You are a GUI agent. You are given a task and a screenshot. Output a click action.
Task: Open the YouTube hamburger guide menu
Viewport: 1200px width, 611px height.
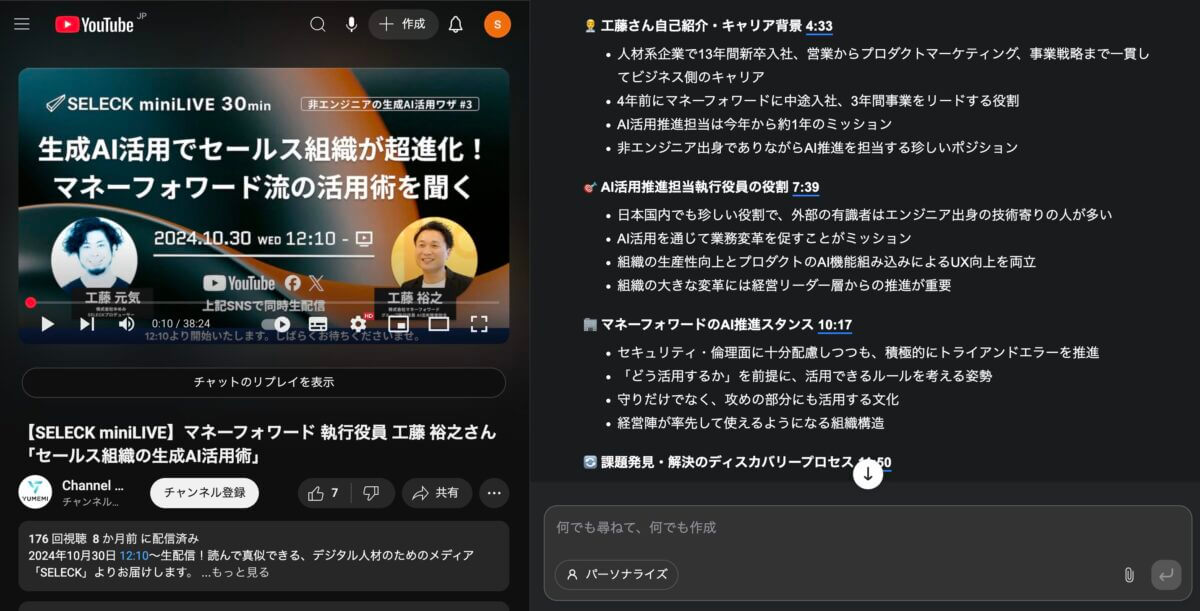22,24
